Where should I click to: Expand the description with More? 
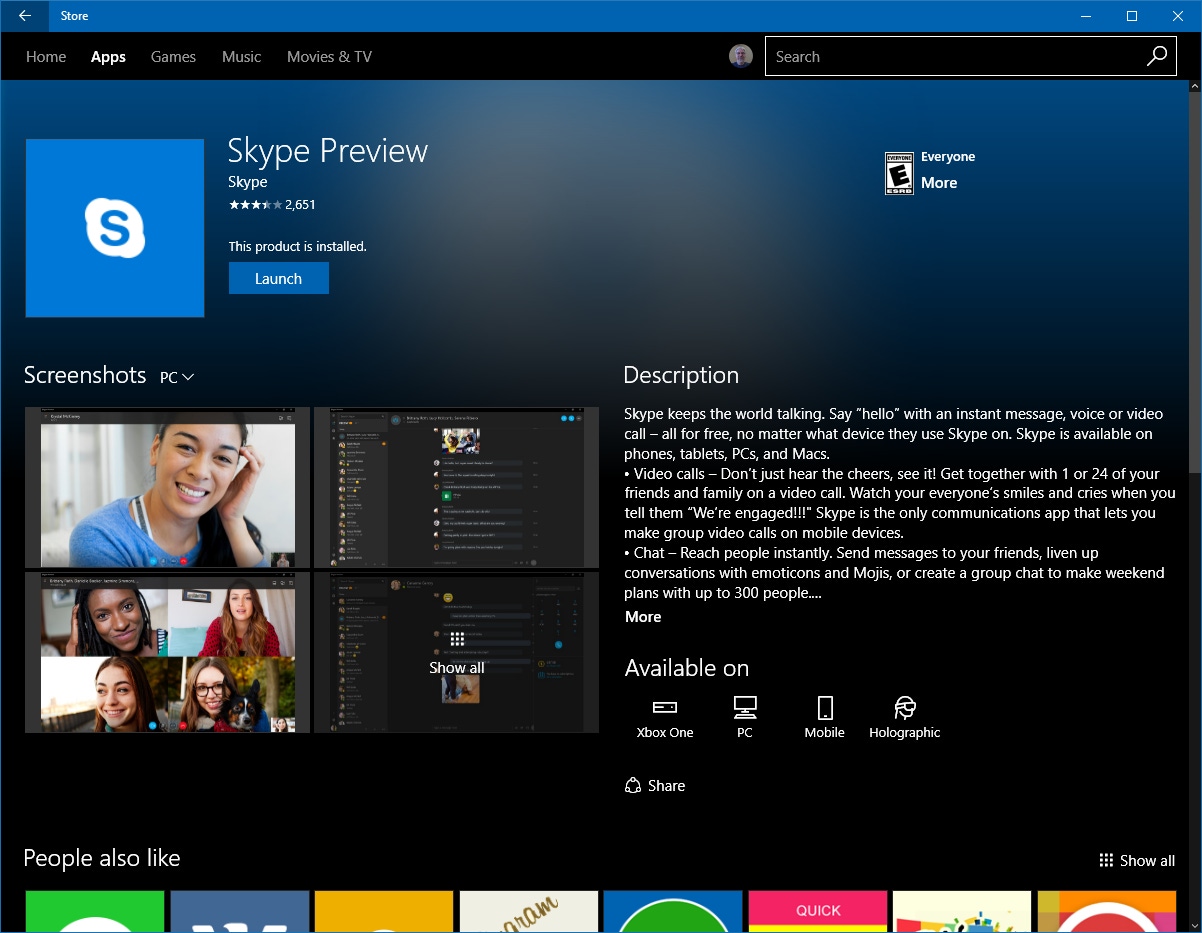coord(642,616)
